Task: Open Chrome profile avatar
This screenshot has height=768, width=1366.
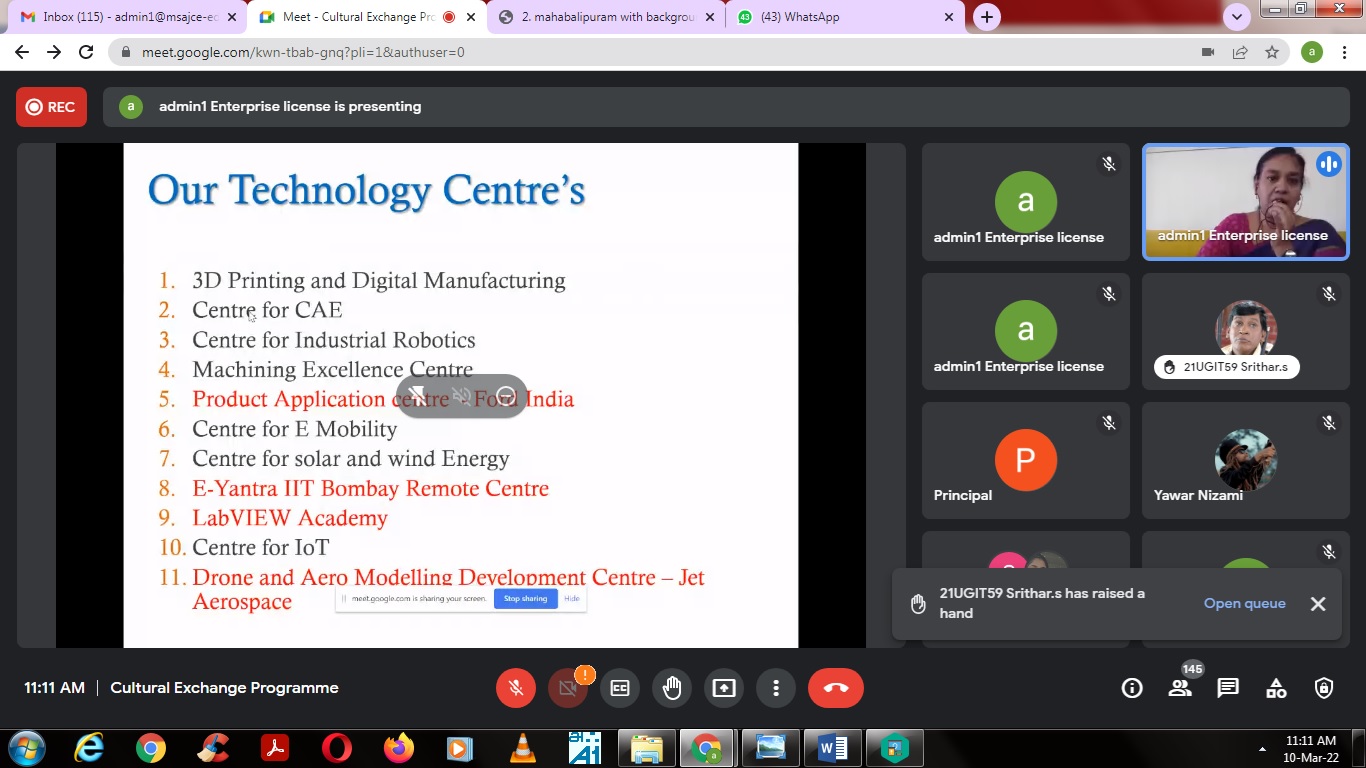Action: [x=1312, y=52]
